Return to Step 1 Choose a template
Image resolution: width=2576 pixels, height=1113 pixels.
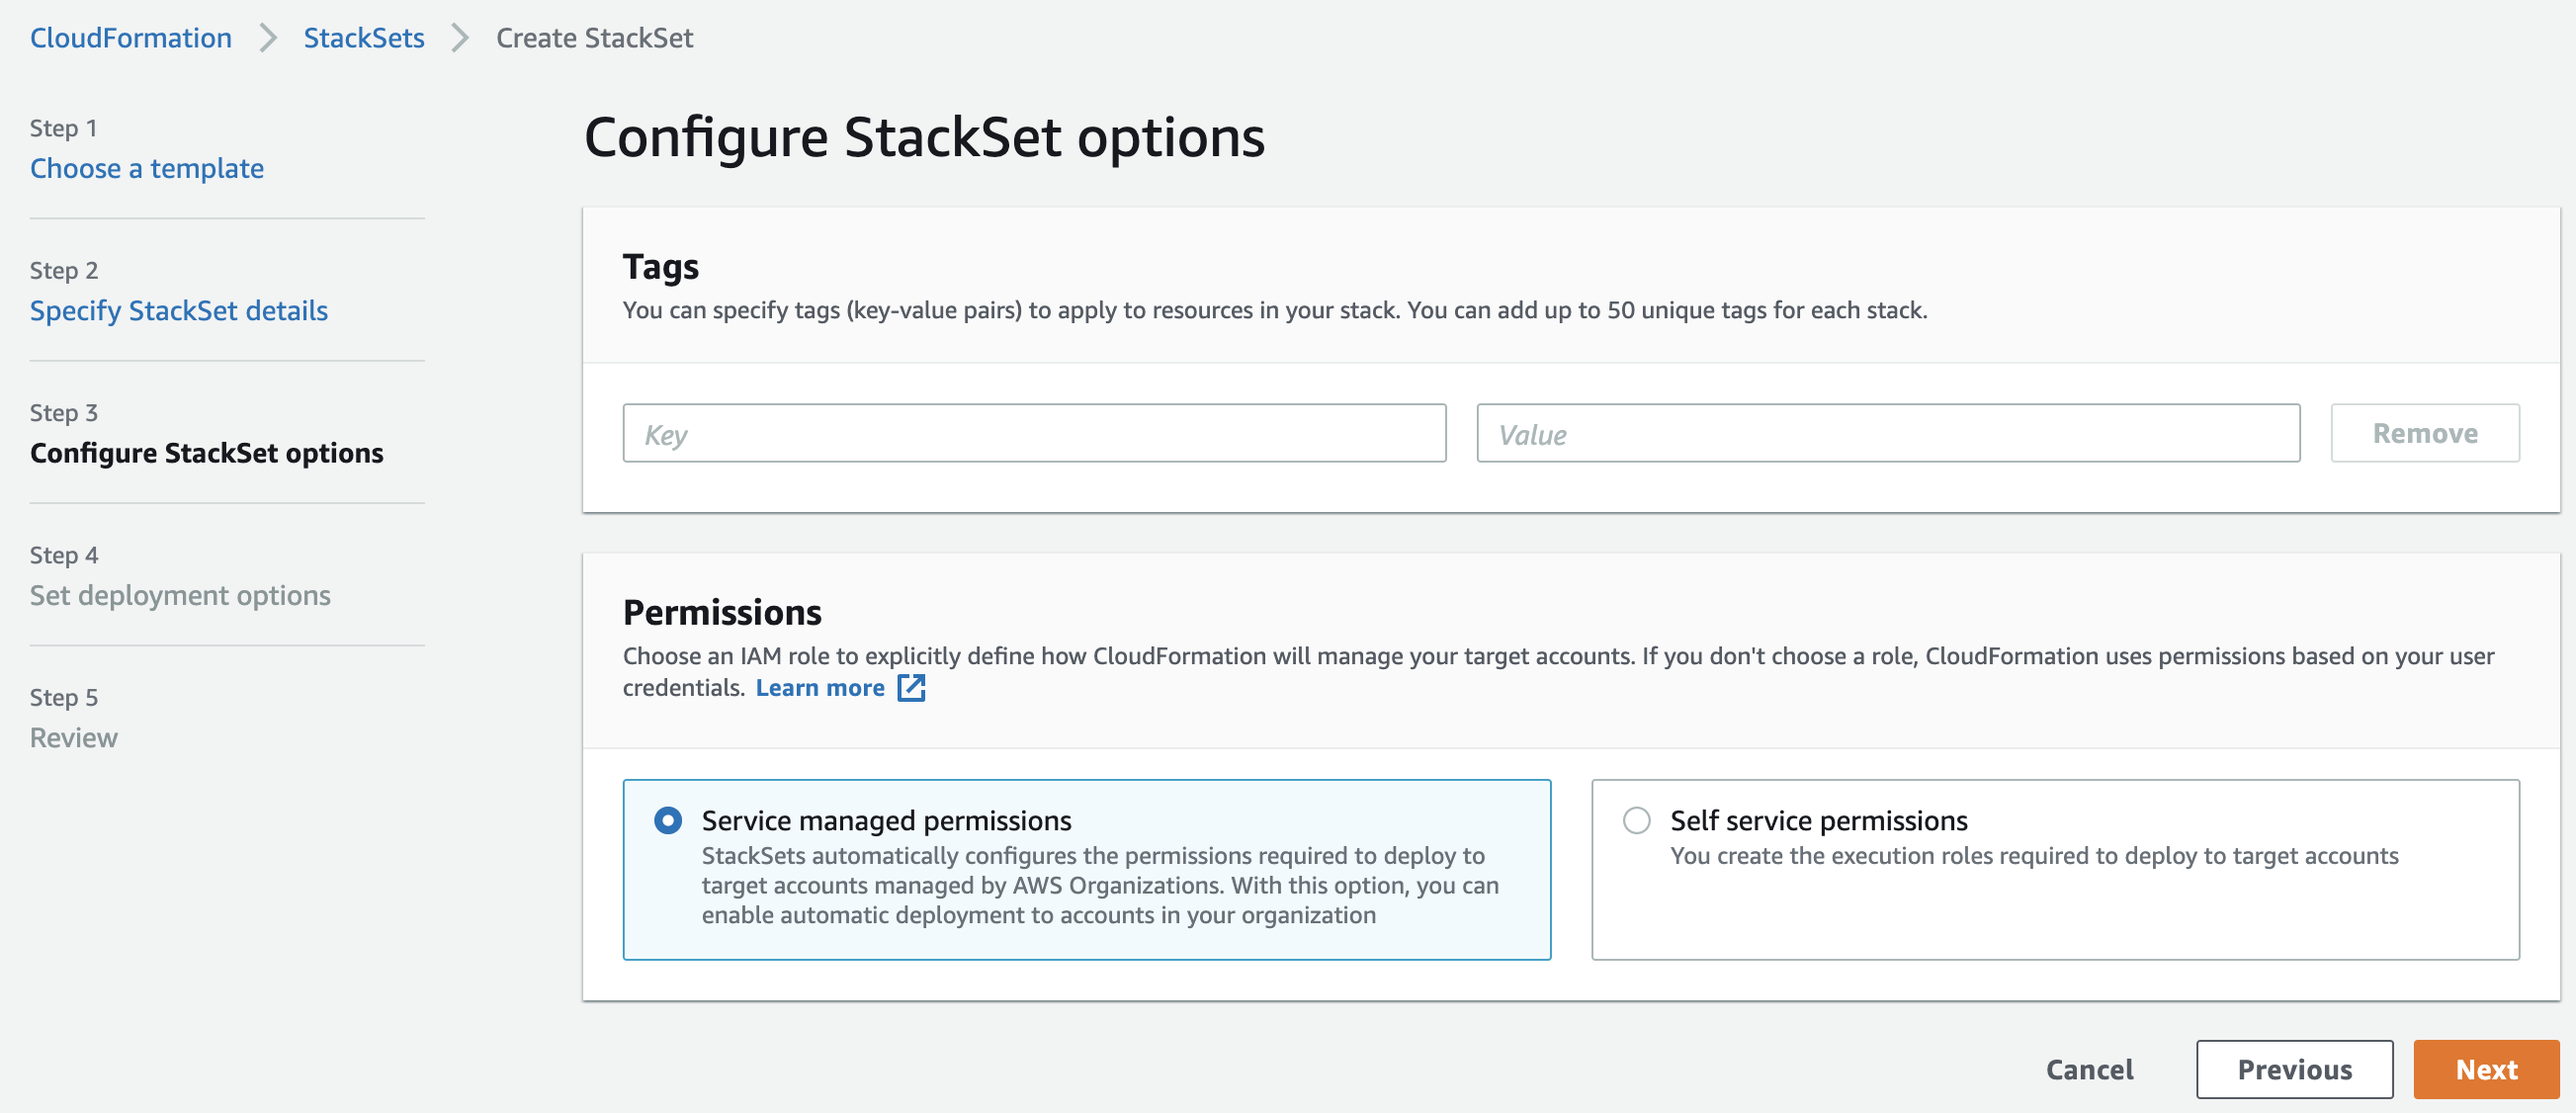[147, 168]
